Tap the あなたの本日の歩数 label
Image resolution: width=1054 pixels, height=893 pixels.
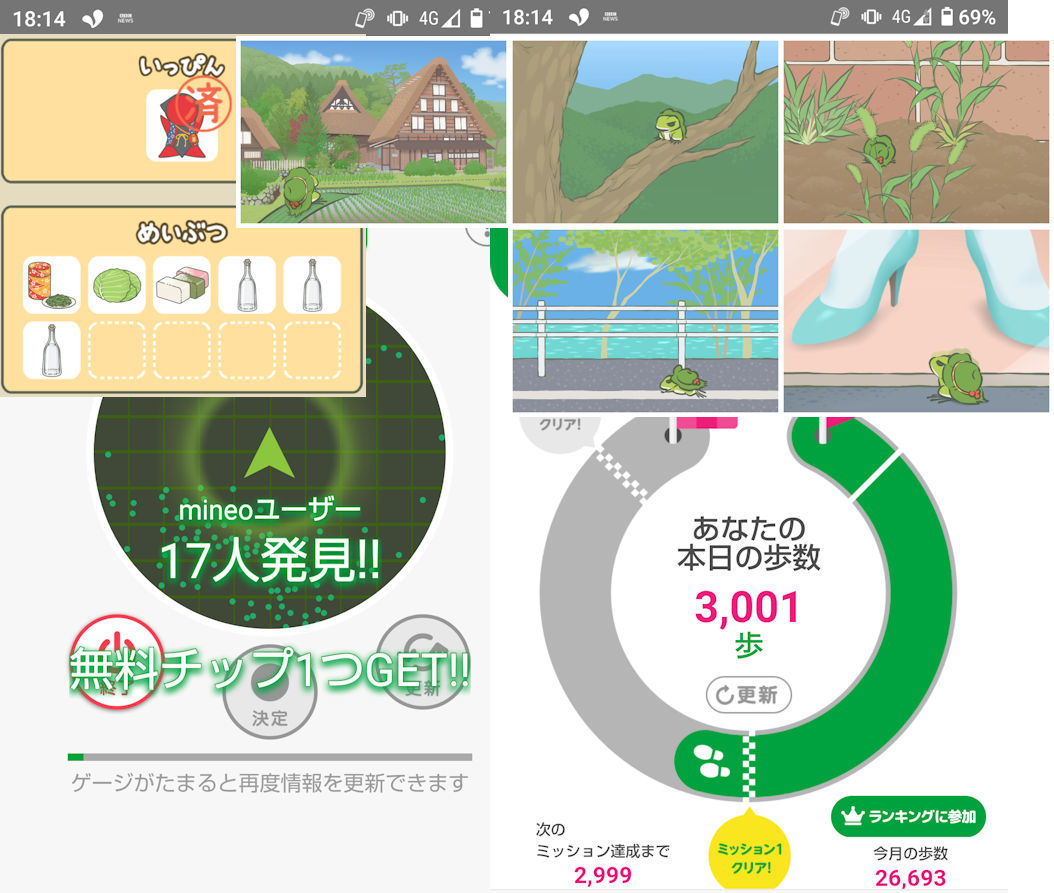[x=748, y=543]
